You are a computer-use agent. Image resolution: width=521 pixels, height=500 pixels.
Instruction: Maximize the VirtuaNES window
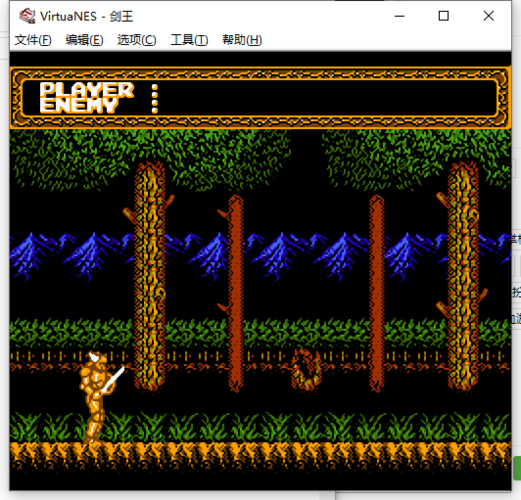click(443, 16)
